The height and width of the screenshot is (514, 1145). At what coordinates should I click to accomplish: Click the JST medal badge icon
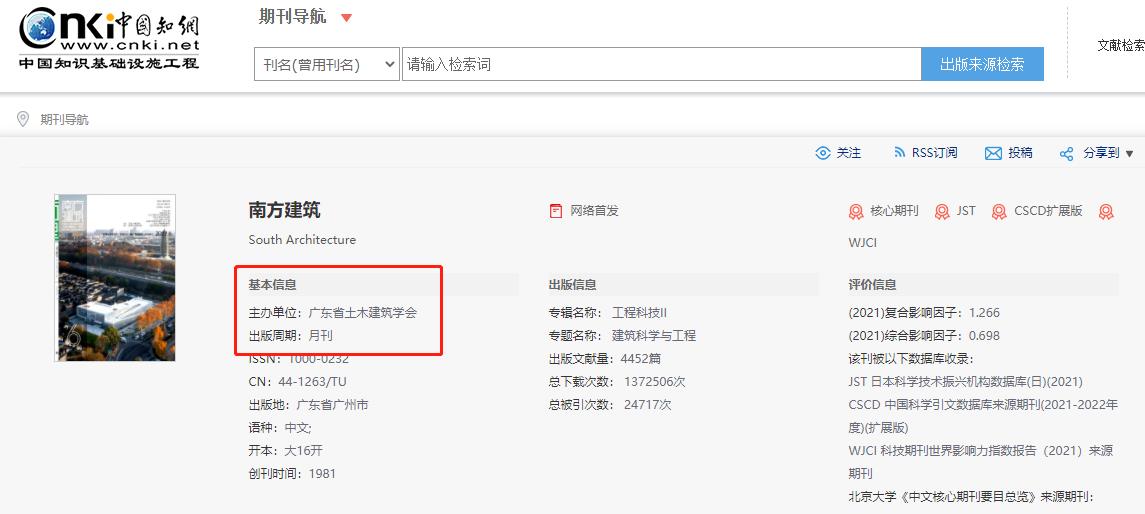pyautogui.click(x=942, y=211)
